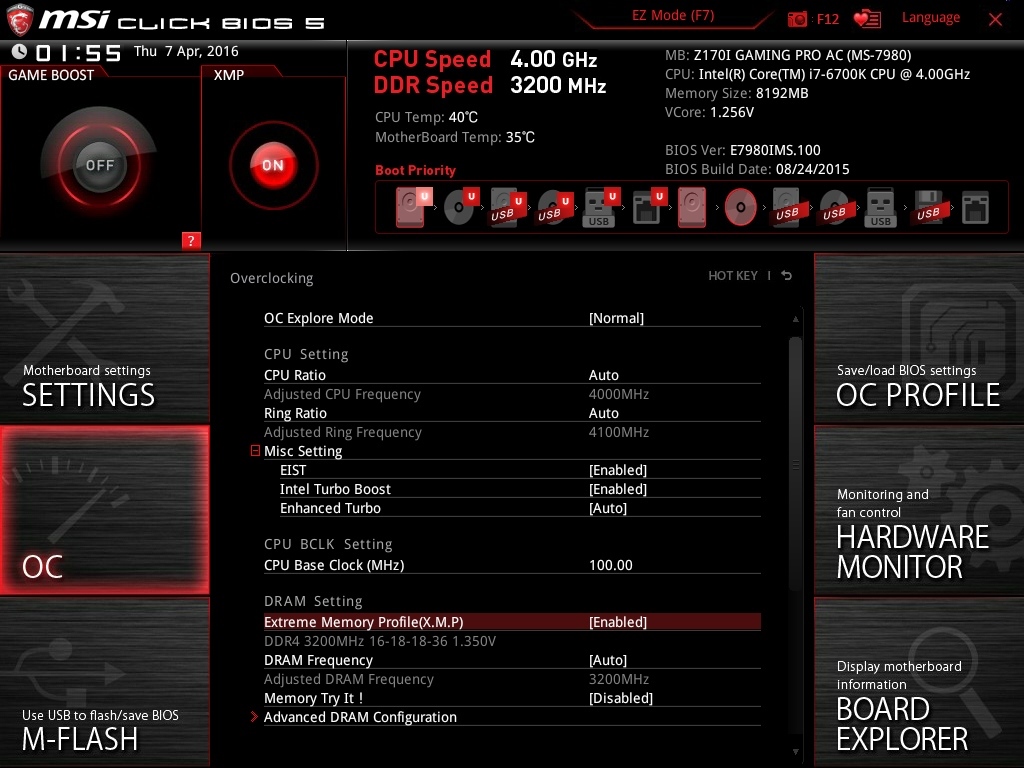Click the DDR4 3200MHz 16-18-18-36 1.350V text

click(379, 641)
